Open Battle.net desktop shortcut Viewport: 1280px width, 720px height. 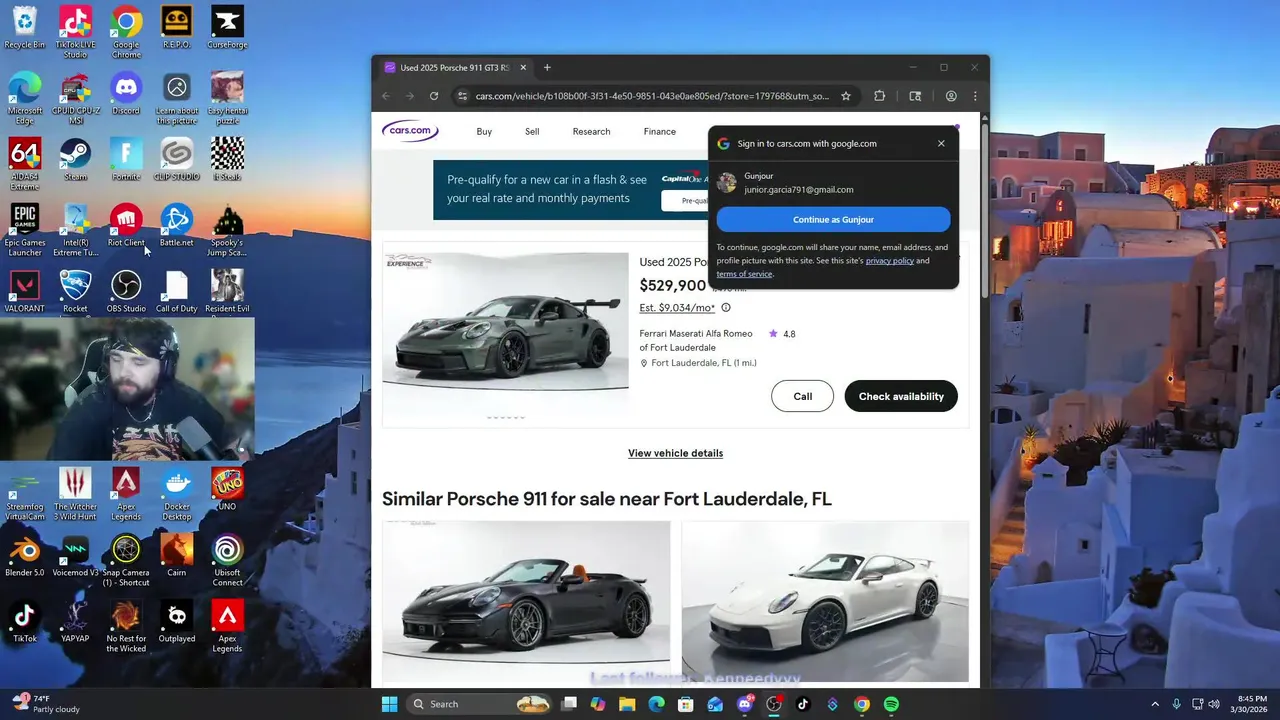click(x=176, y=225)
